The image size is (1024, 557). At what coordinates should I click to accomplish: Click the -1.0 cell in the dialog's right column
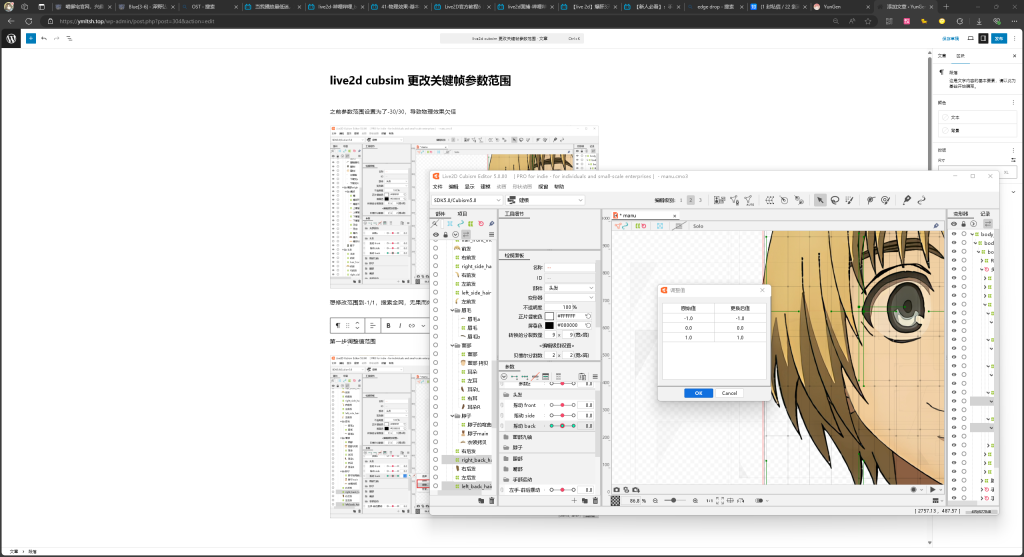pyautogui.click(x=740, y=318)
